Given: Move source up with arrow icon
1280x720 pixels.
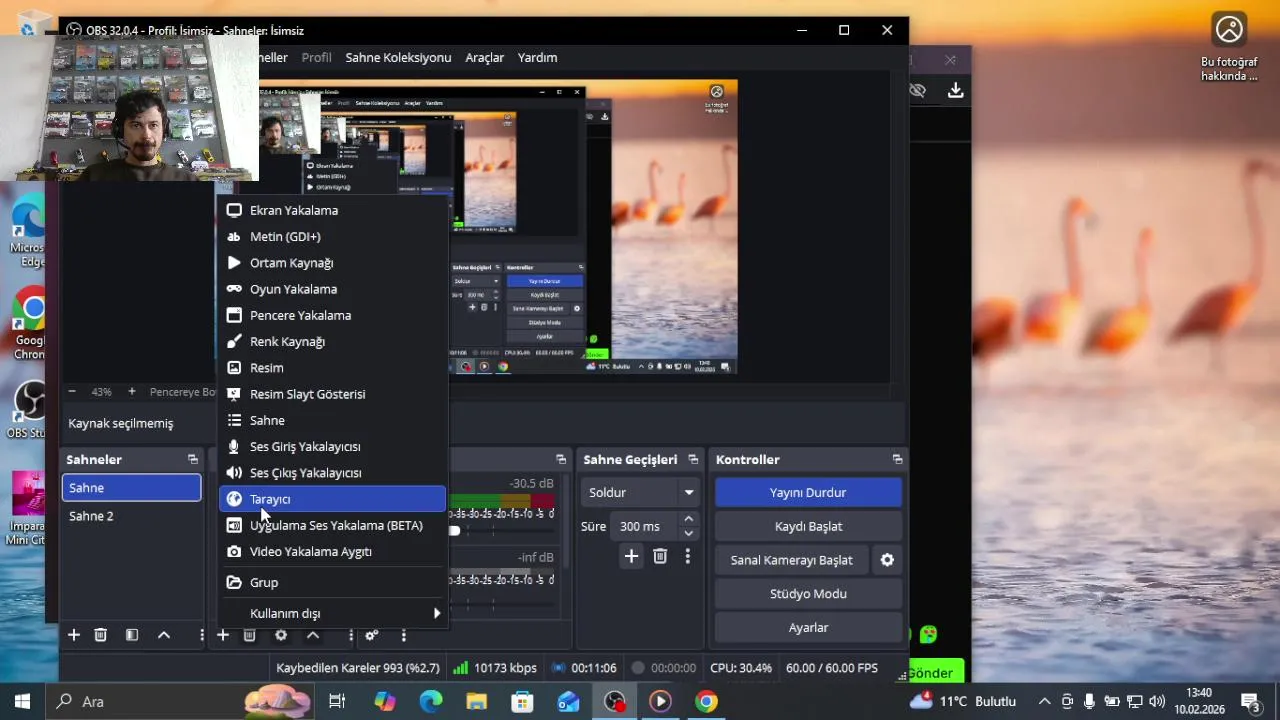Looking at the screenshot, I should [x=313, y=635].
